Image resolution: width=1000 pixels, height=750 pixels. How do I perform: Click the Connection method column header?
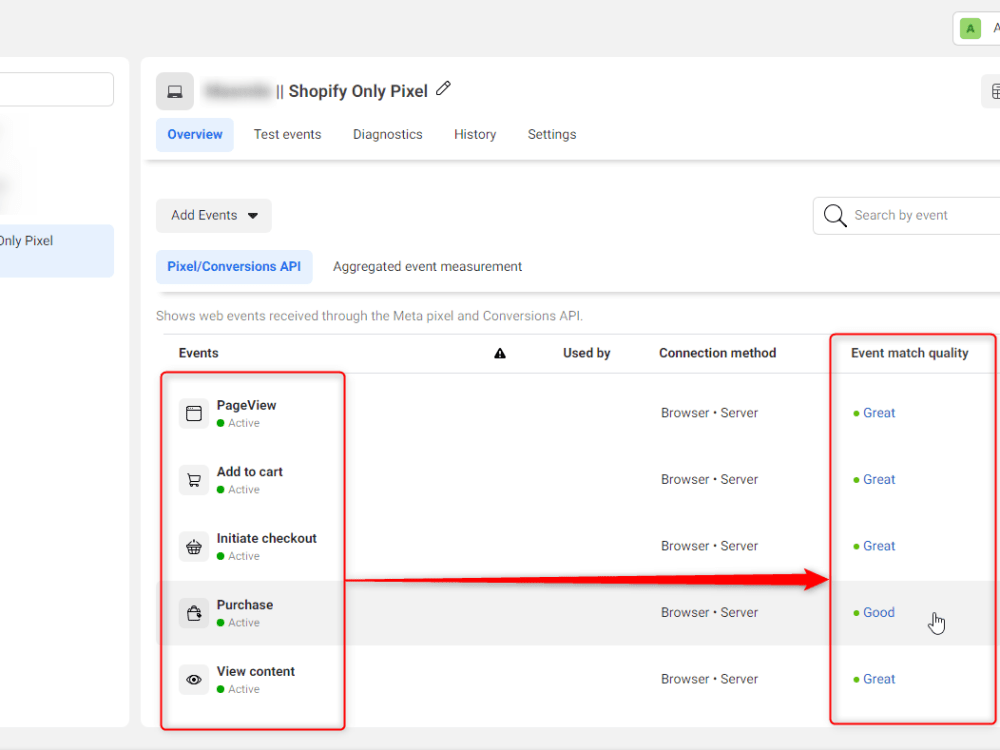tap(717, 353)
